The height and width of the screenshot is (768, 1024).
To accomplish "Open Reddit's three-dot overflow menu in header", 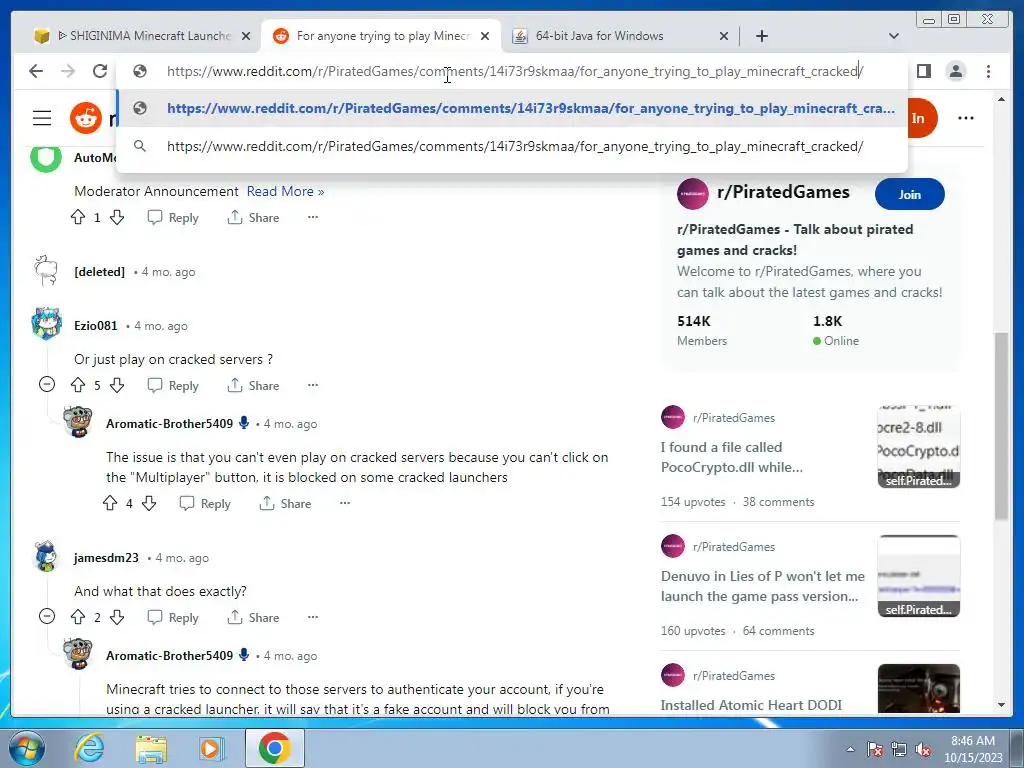I will point(965,118).
